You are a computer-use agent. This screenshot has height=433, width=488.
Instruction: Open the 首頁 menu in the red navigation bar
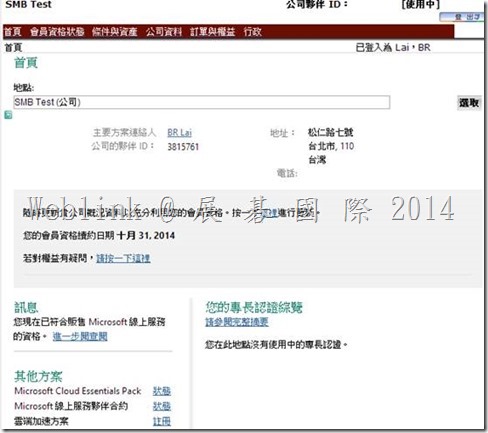(x=13, y=32)
